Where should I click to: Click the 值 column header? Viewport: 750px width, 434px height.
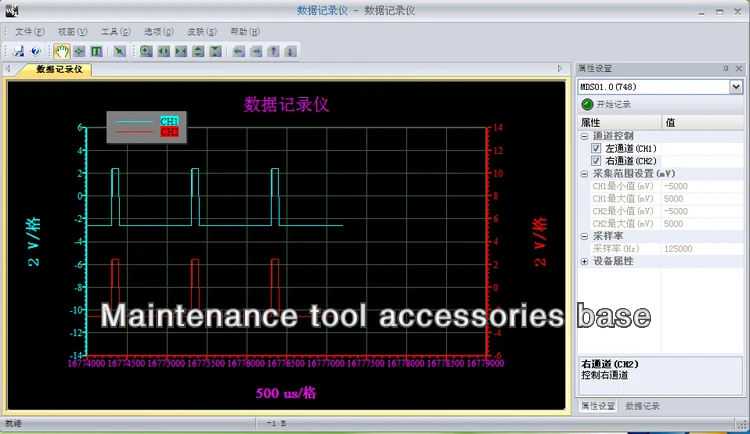point(702,122)
